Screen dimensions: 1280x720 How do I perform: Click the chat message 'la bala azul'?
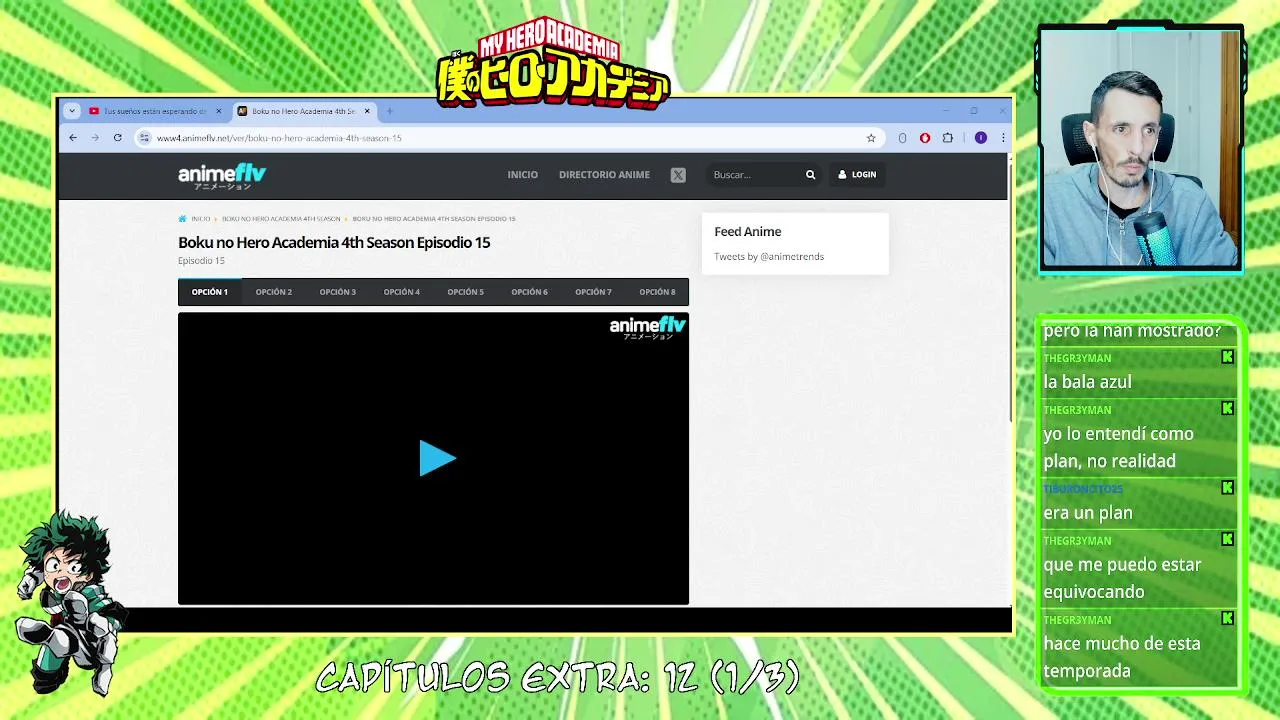[1088, 382]
